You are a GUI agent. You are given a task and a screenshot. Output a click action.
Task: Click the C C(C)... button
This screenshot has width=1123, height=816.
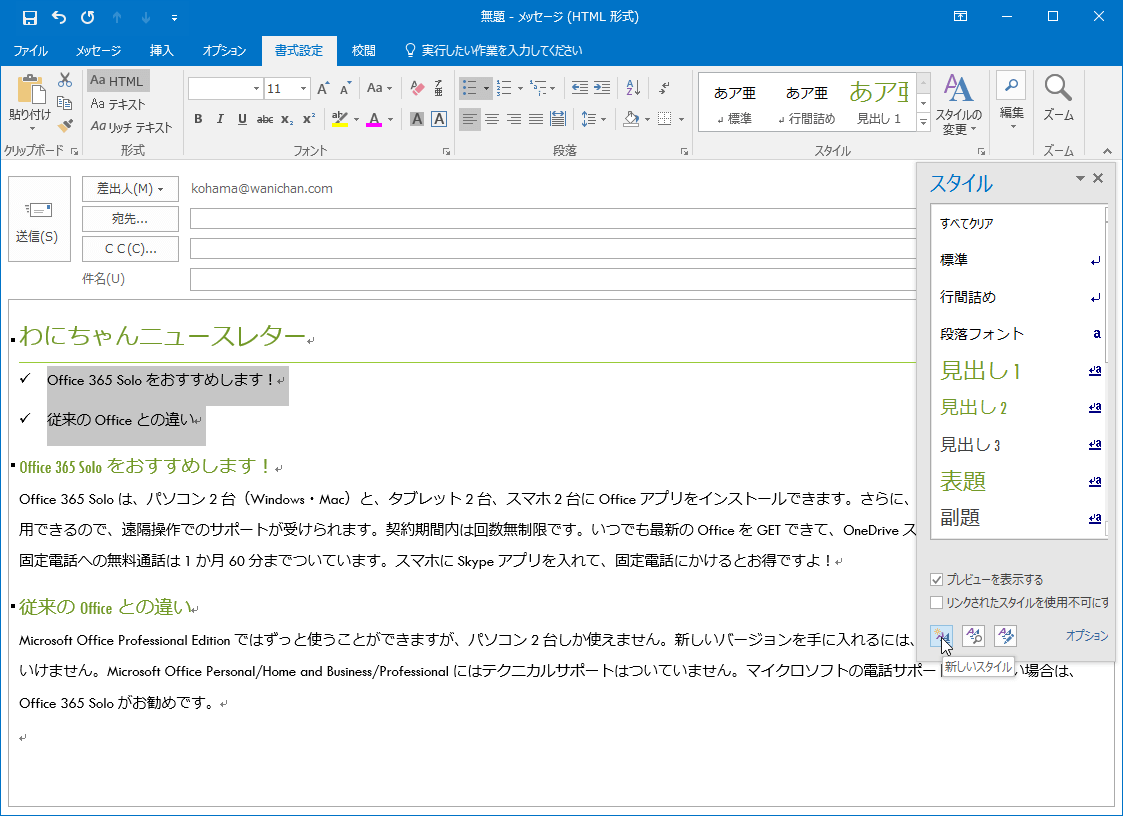130,249
